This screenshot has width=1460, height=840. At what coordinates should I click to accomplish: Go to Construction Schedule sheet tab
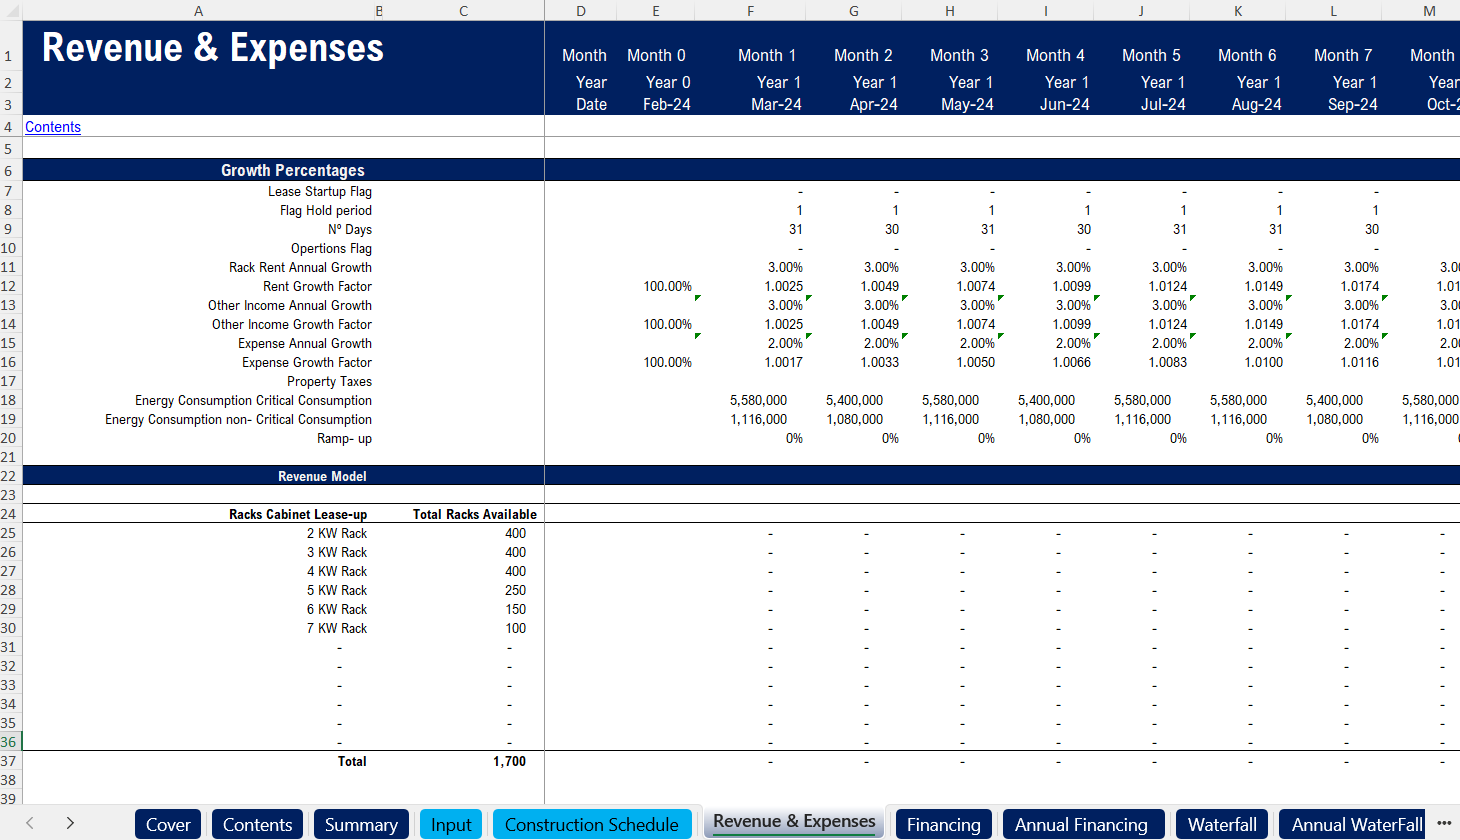pos(591,825)
